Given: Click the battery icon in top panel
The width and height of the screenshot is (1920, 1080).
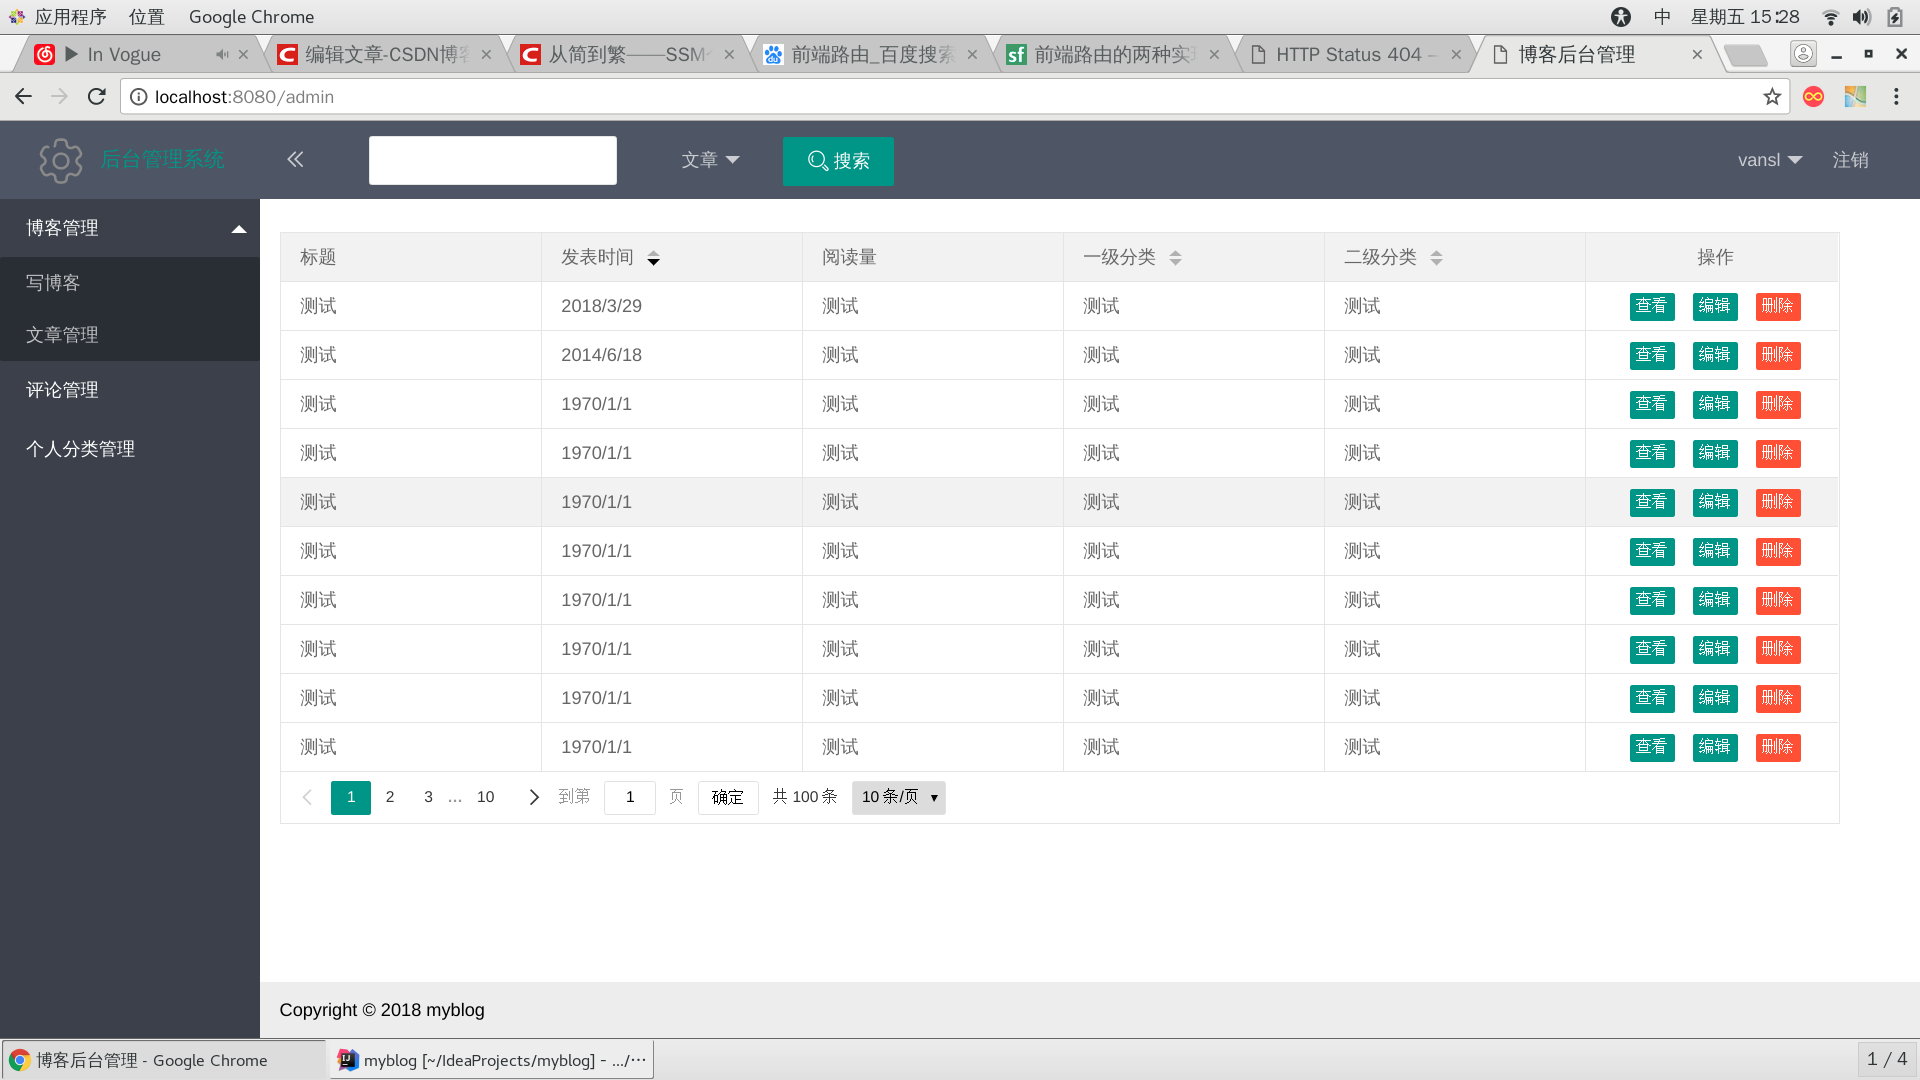Looking at the screenshot, I should tap(1895, 16).
